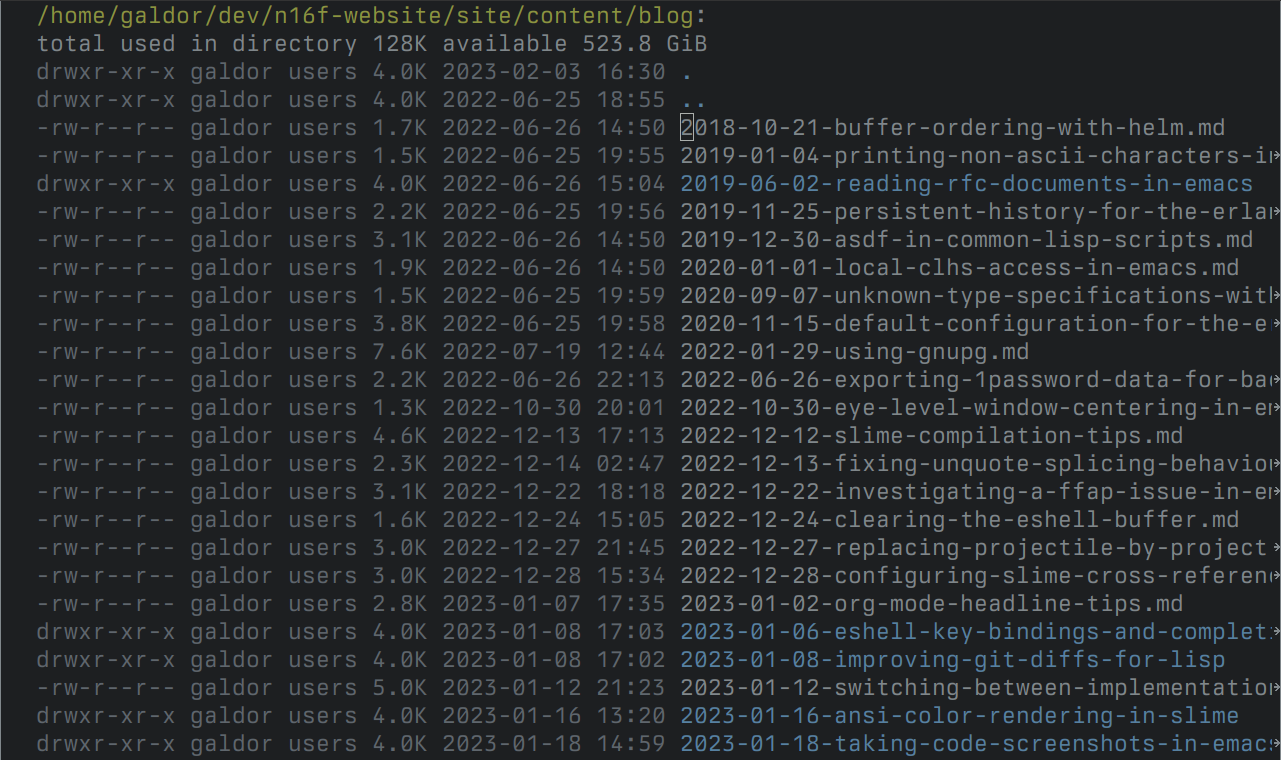
Task: Open 2018-10-21-buffer-ordering-with-helm.md file
Action: pos(952,128)
